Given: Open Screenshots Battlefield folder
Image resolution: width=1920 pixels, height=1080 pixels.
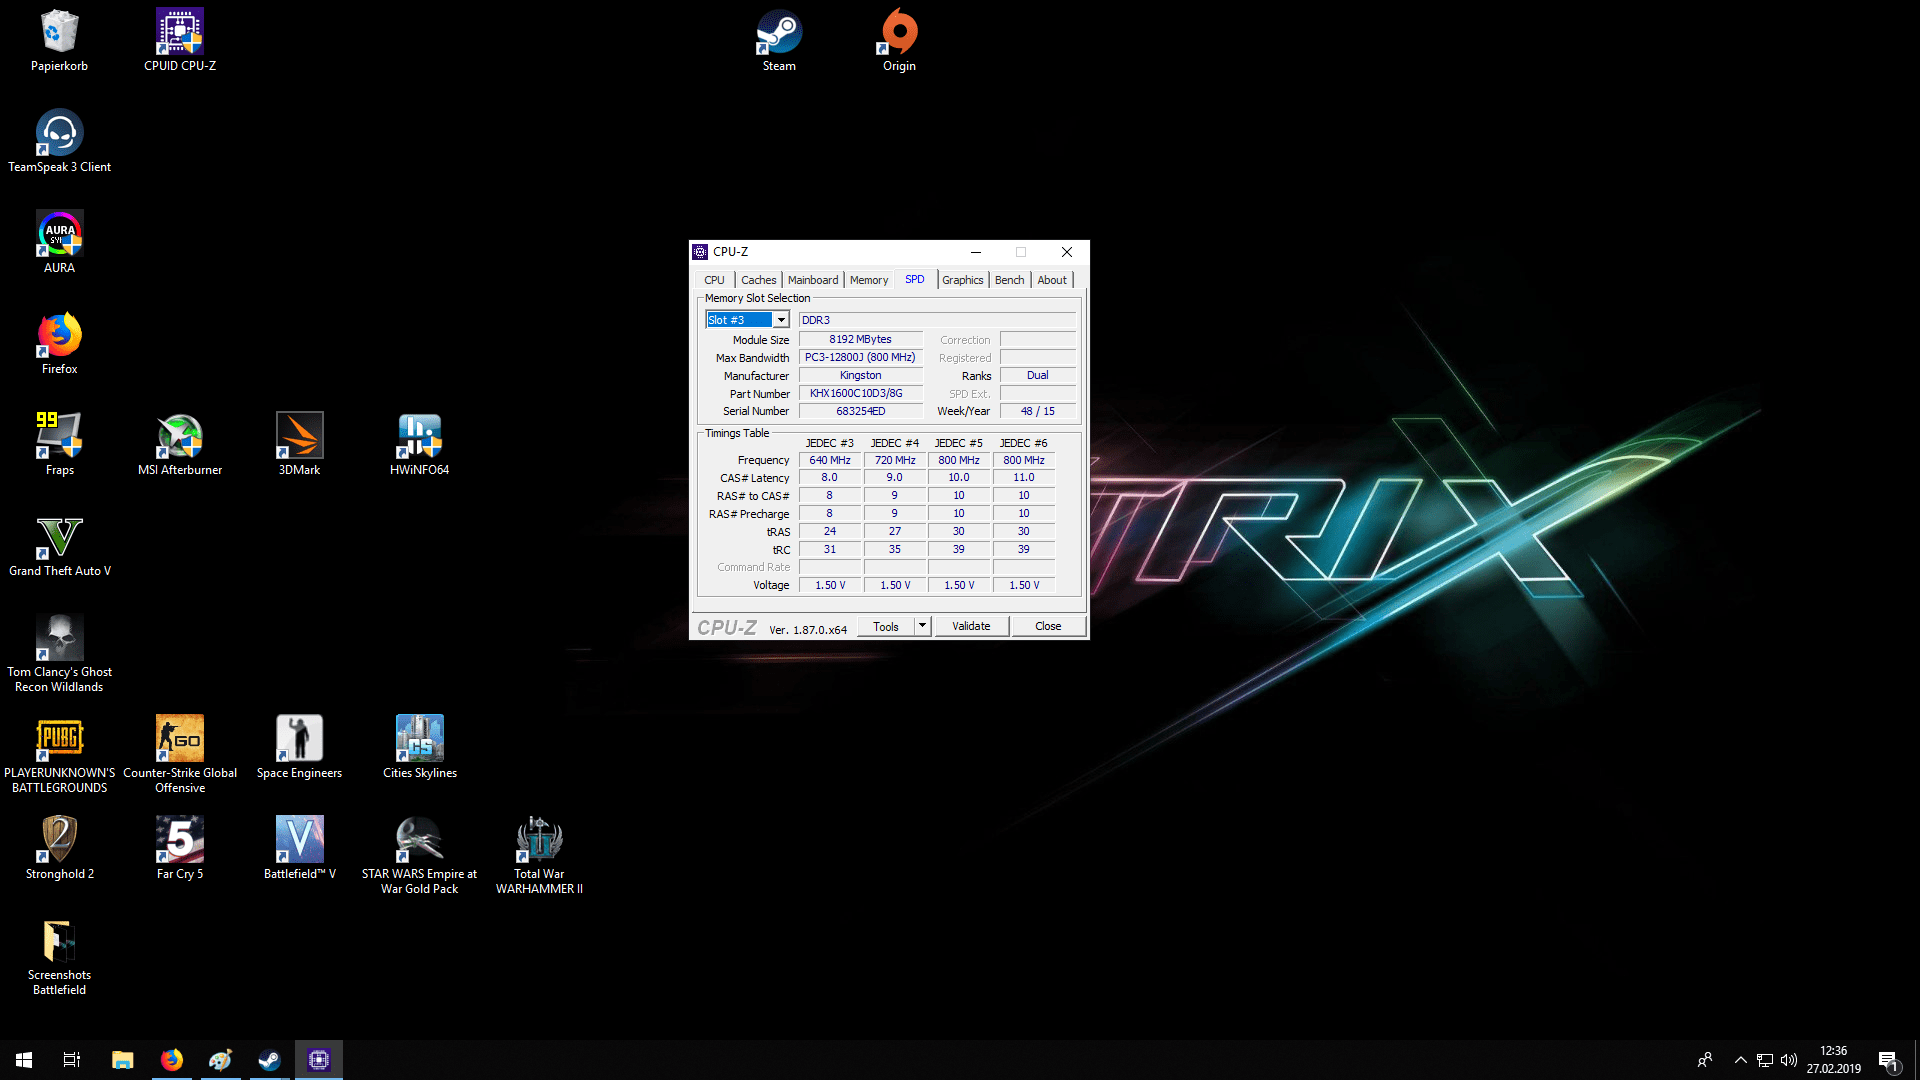Looking at the screenshot, I should 59,957.
